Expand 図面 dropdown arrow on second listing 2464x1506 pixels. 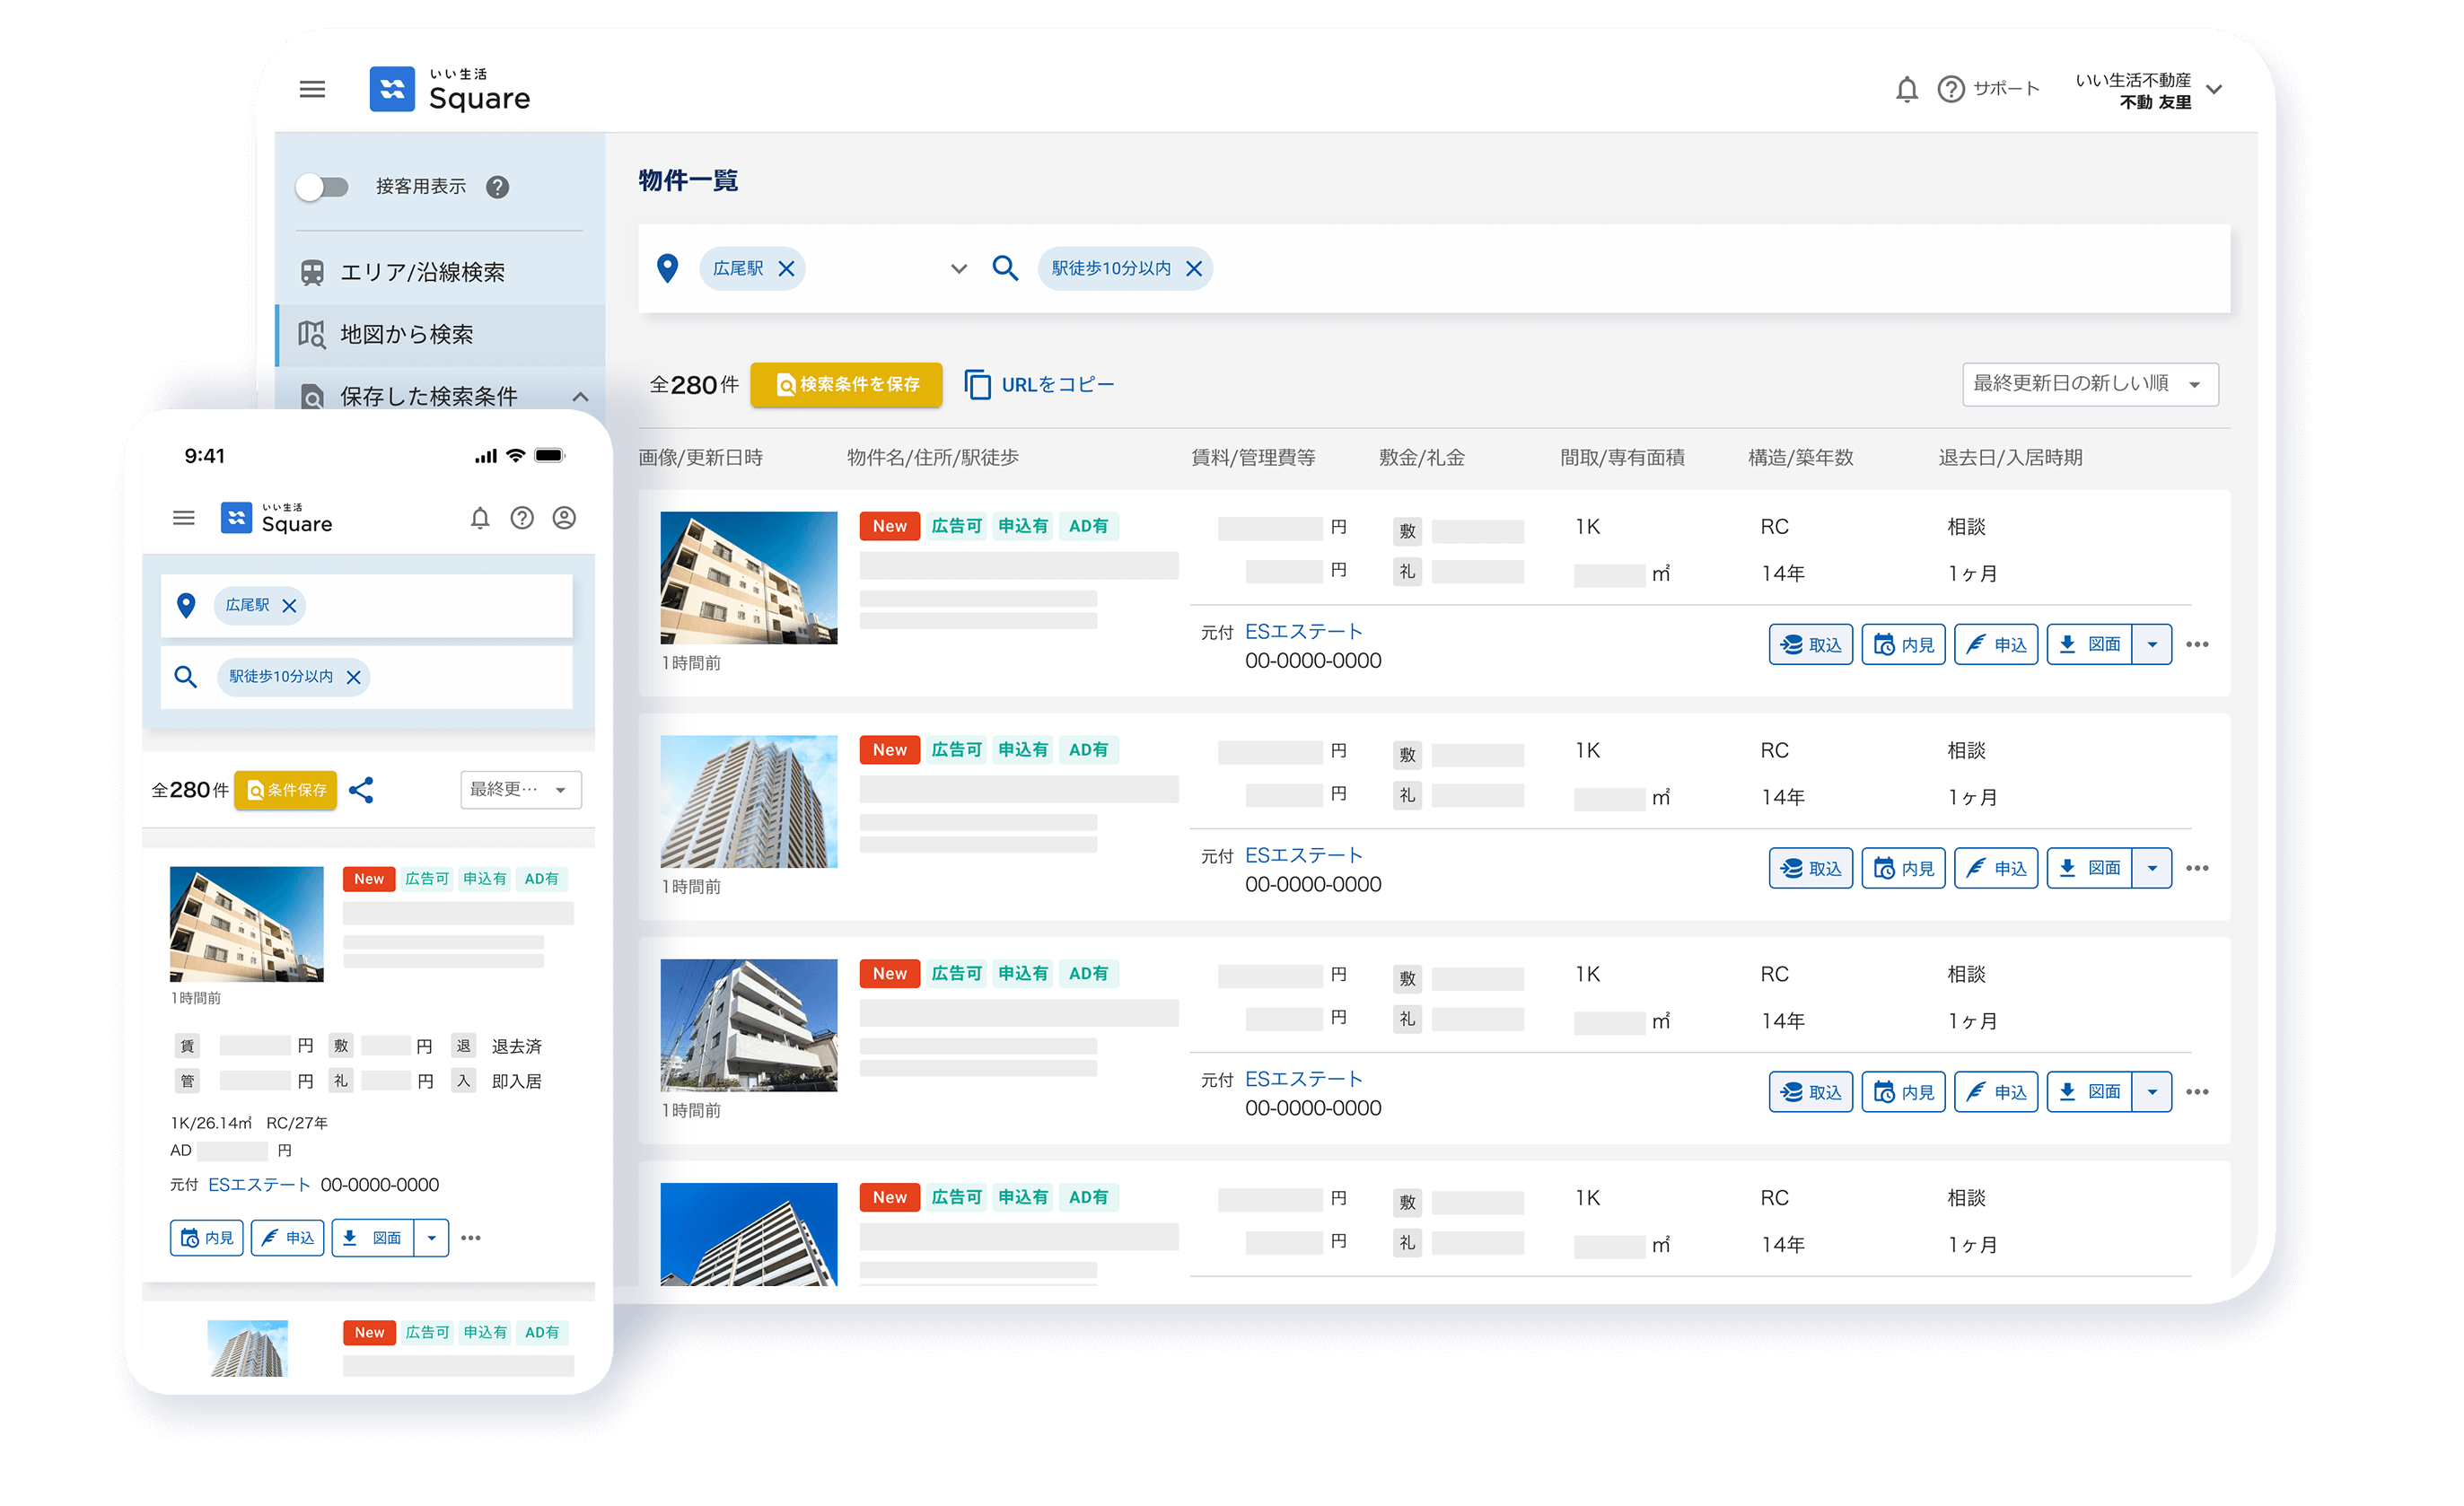[x=2152, y=869]
